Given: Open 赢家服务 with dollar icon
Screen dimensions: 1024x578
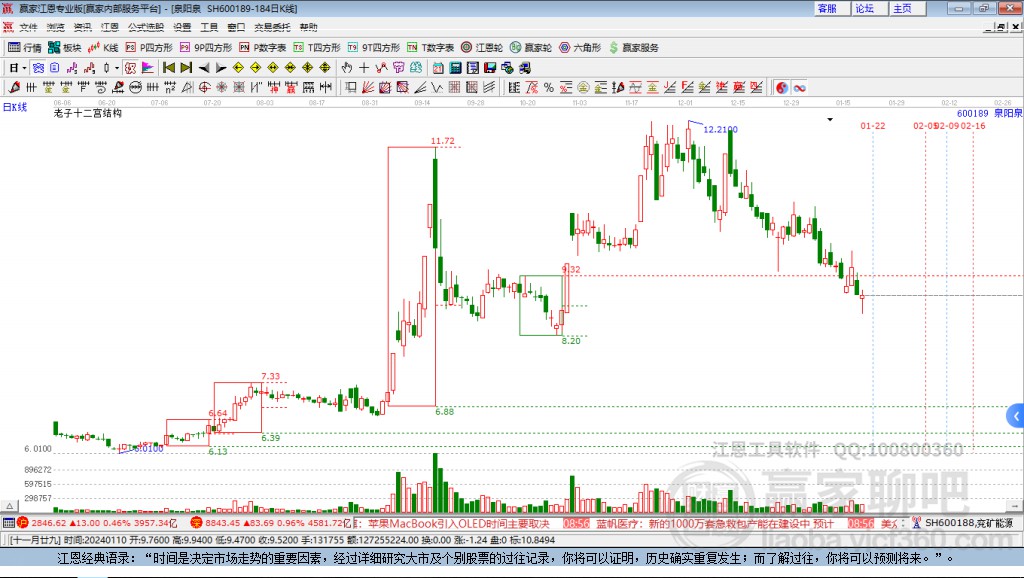Looking at the screenshot, I should 634,48.
